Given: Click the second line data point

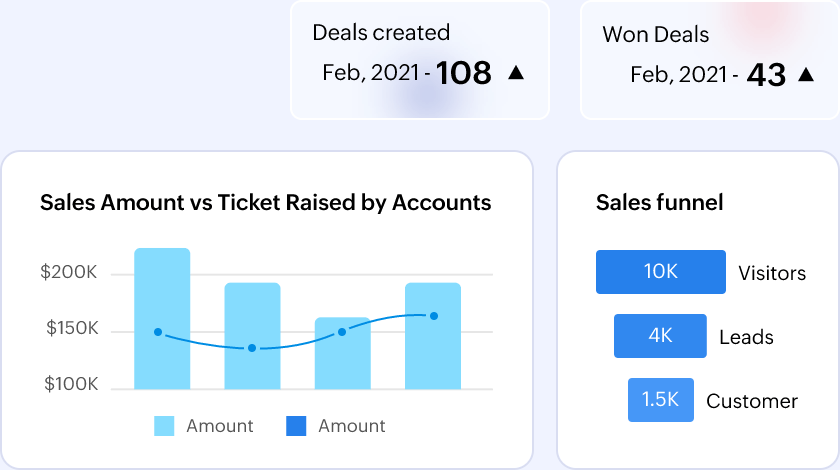Looking at the screenshot, I should pyautogui.click(x=252, y=348).
